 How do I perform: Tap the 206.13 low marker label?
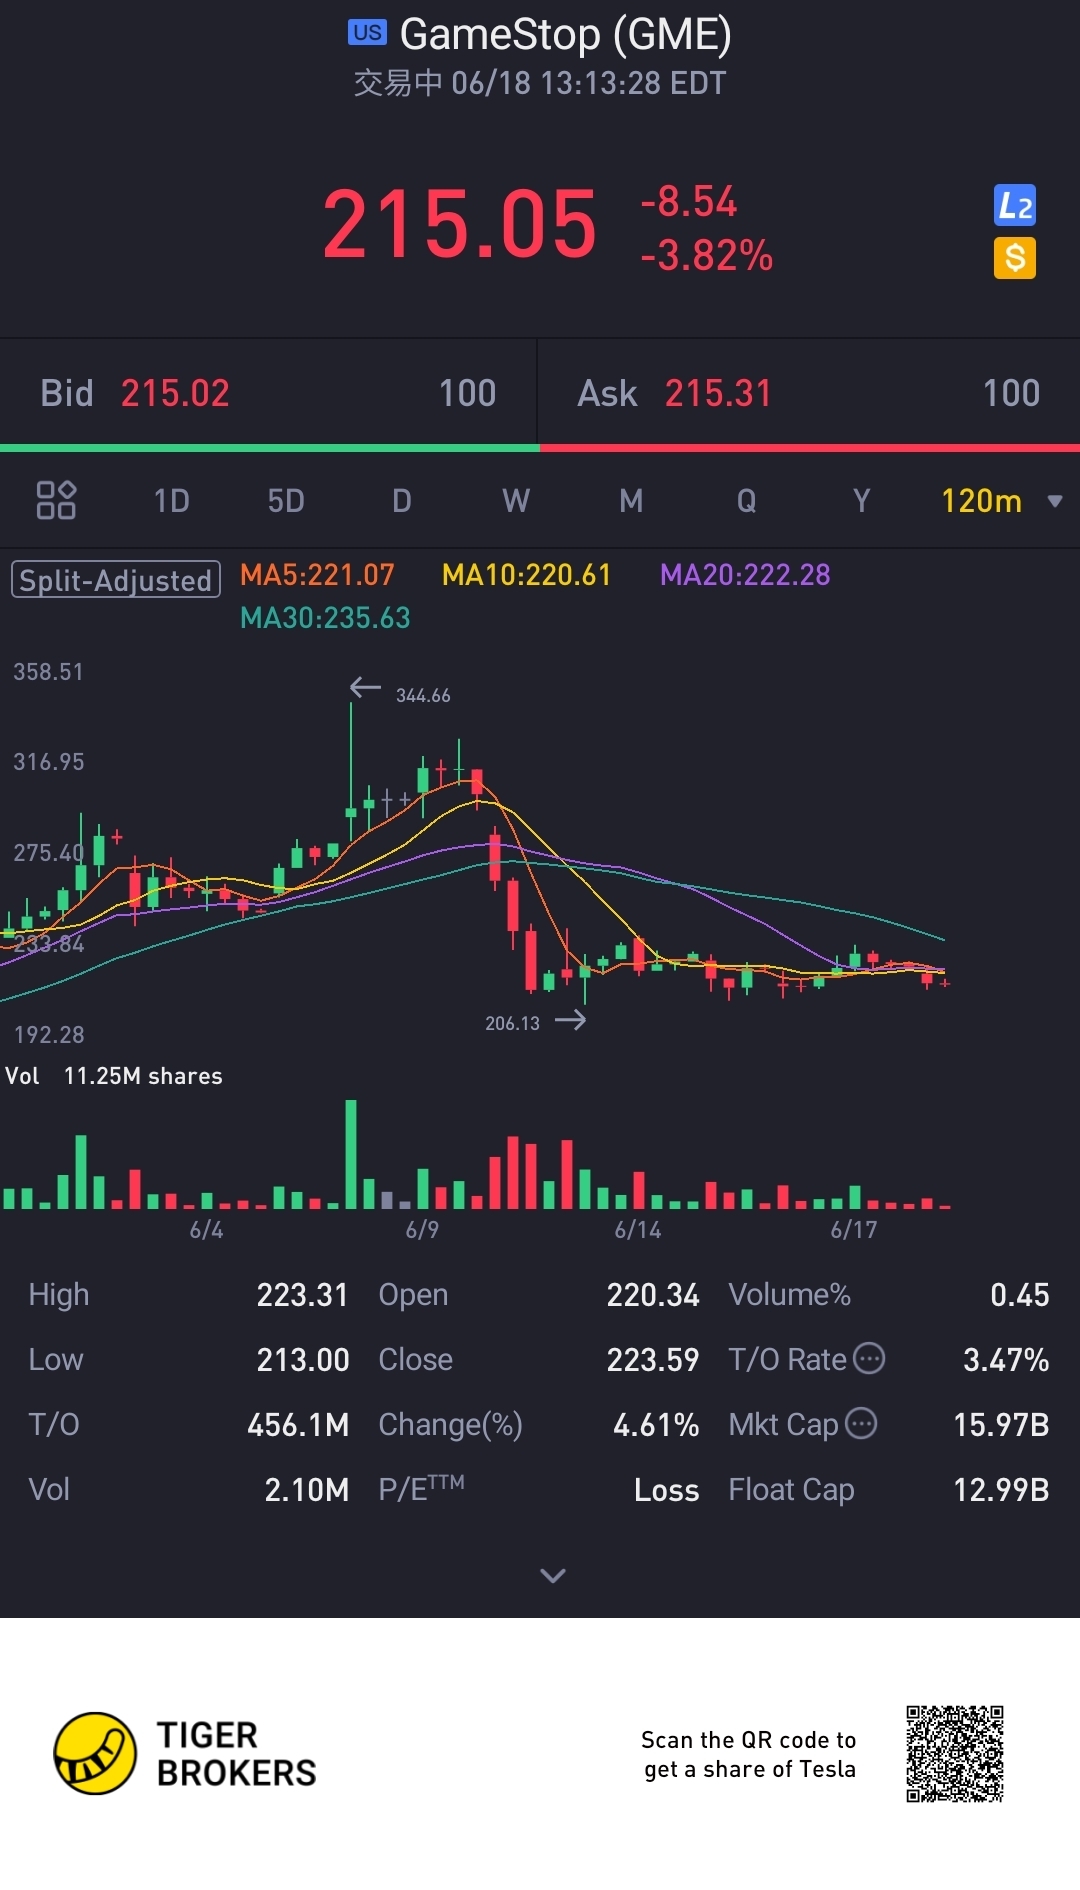point(512,1023)
